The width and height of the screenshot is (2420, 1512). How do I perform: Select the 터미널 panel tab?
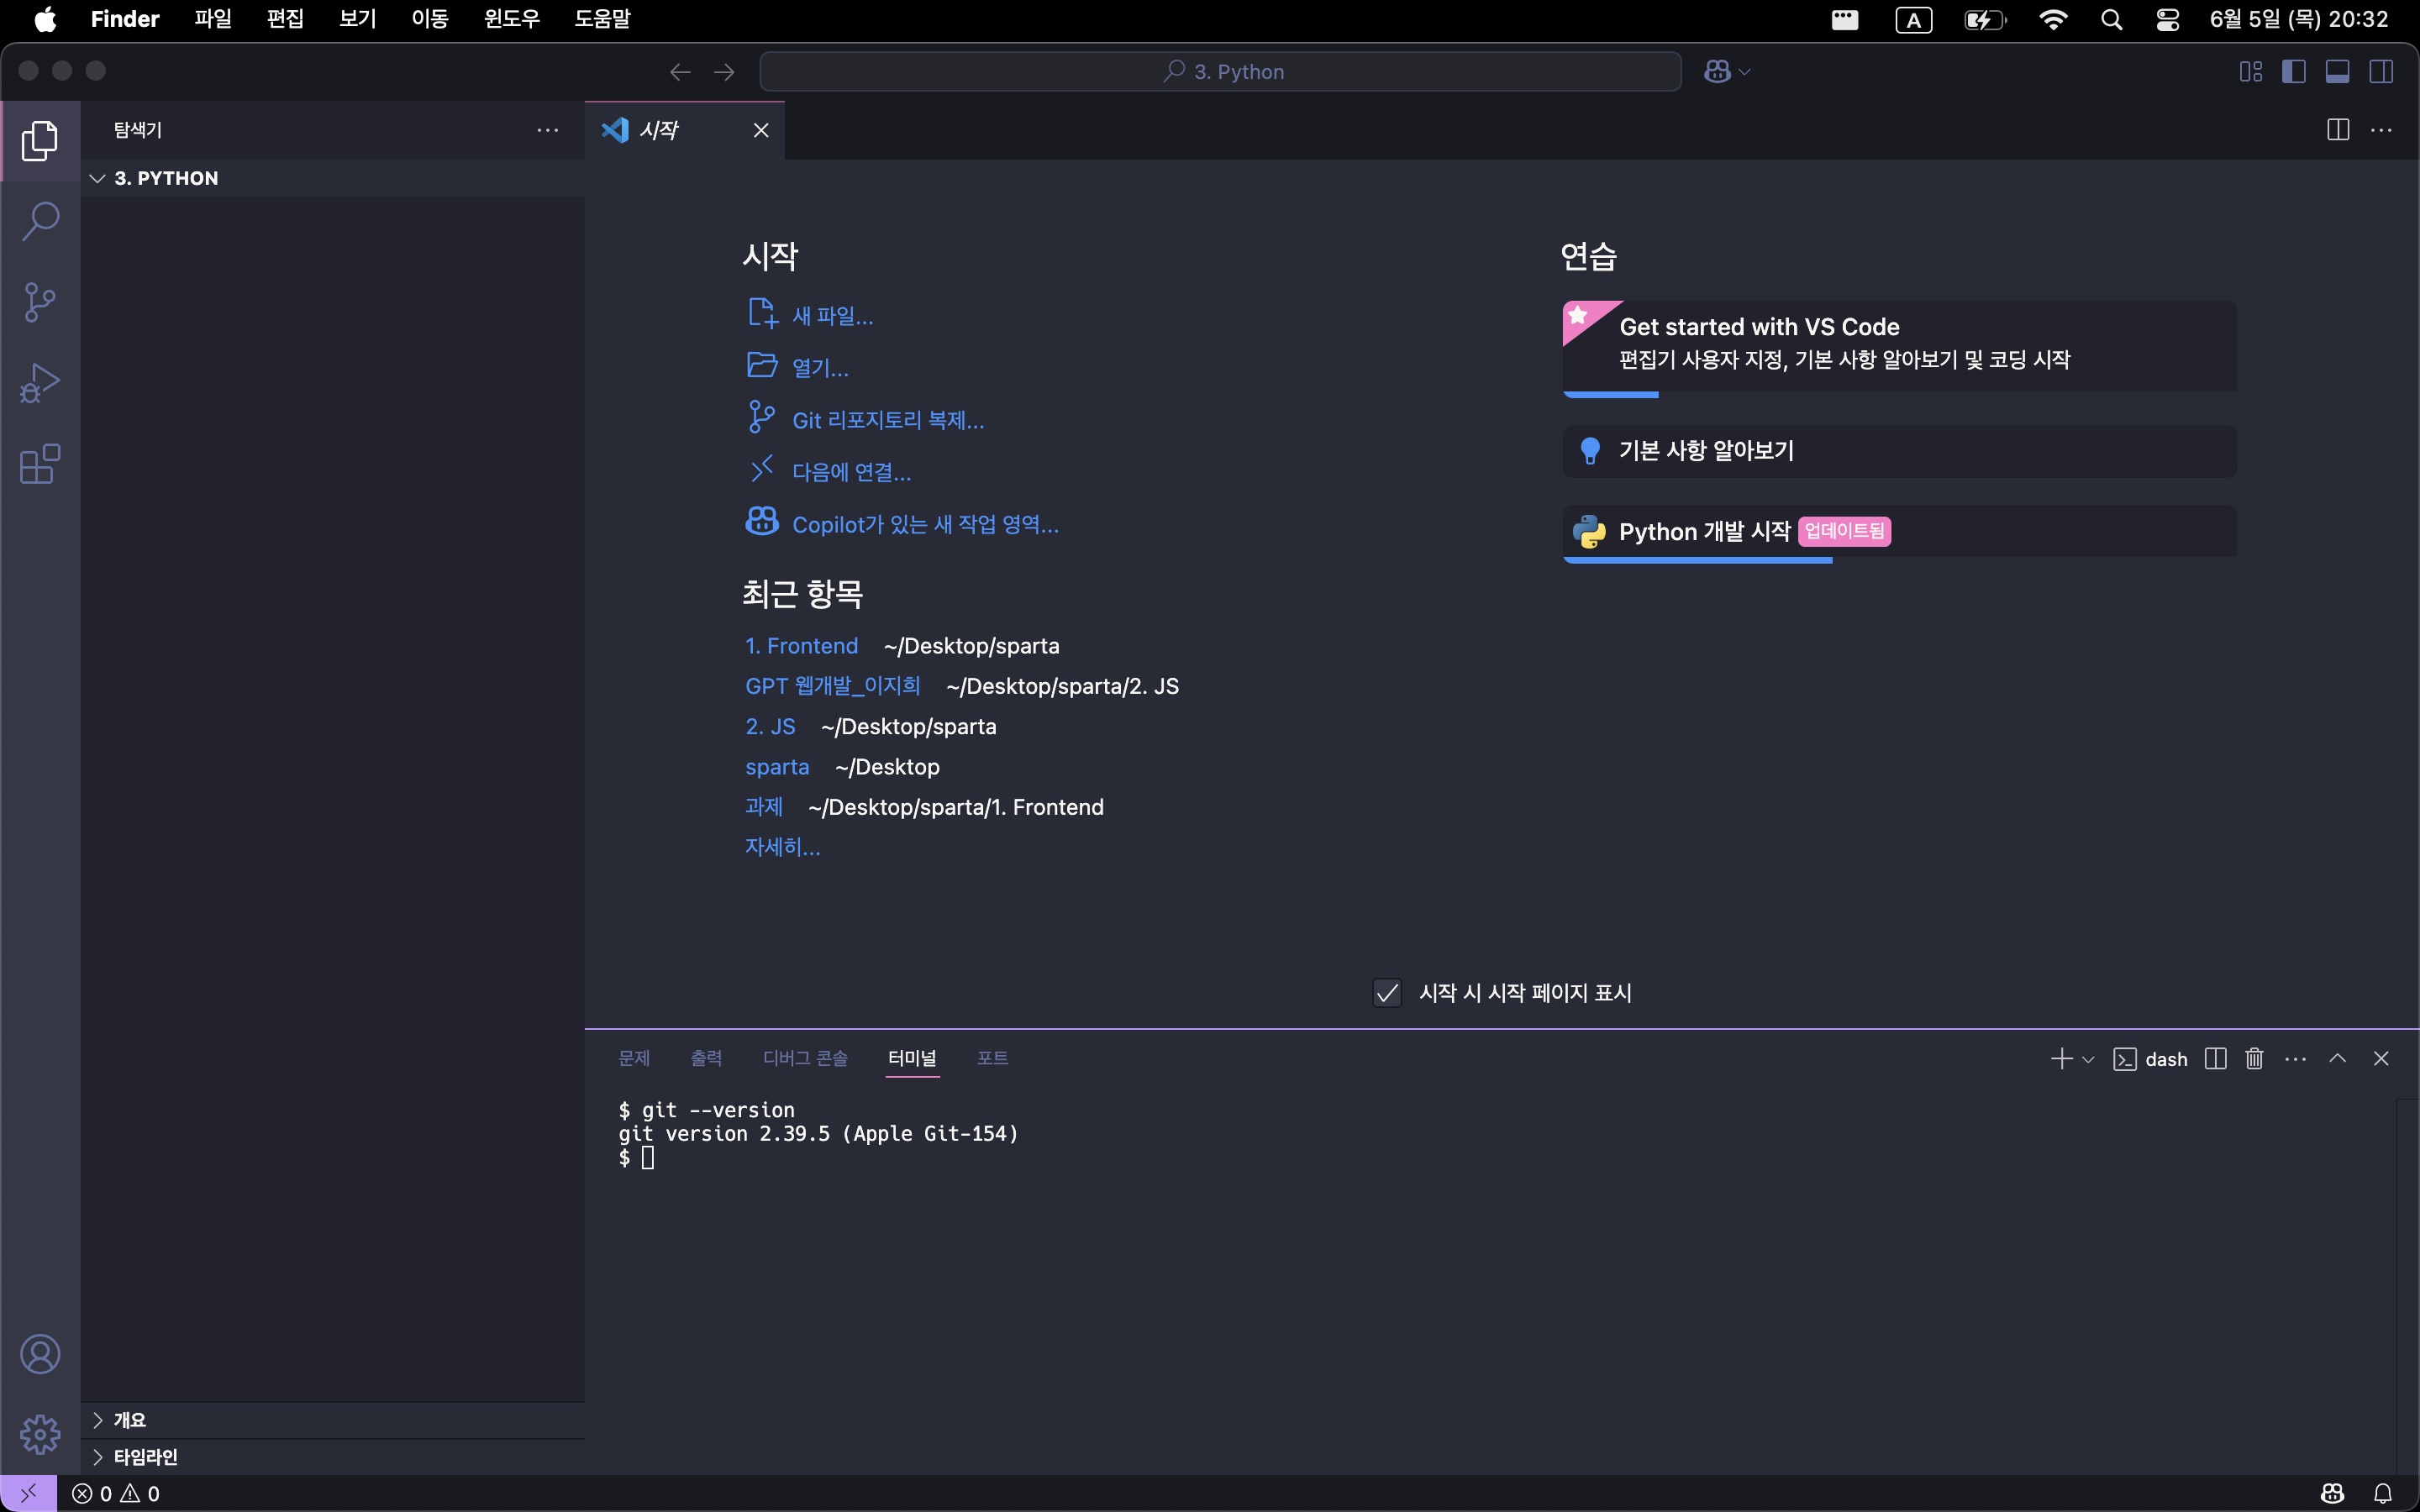(912, 1058)
